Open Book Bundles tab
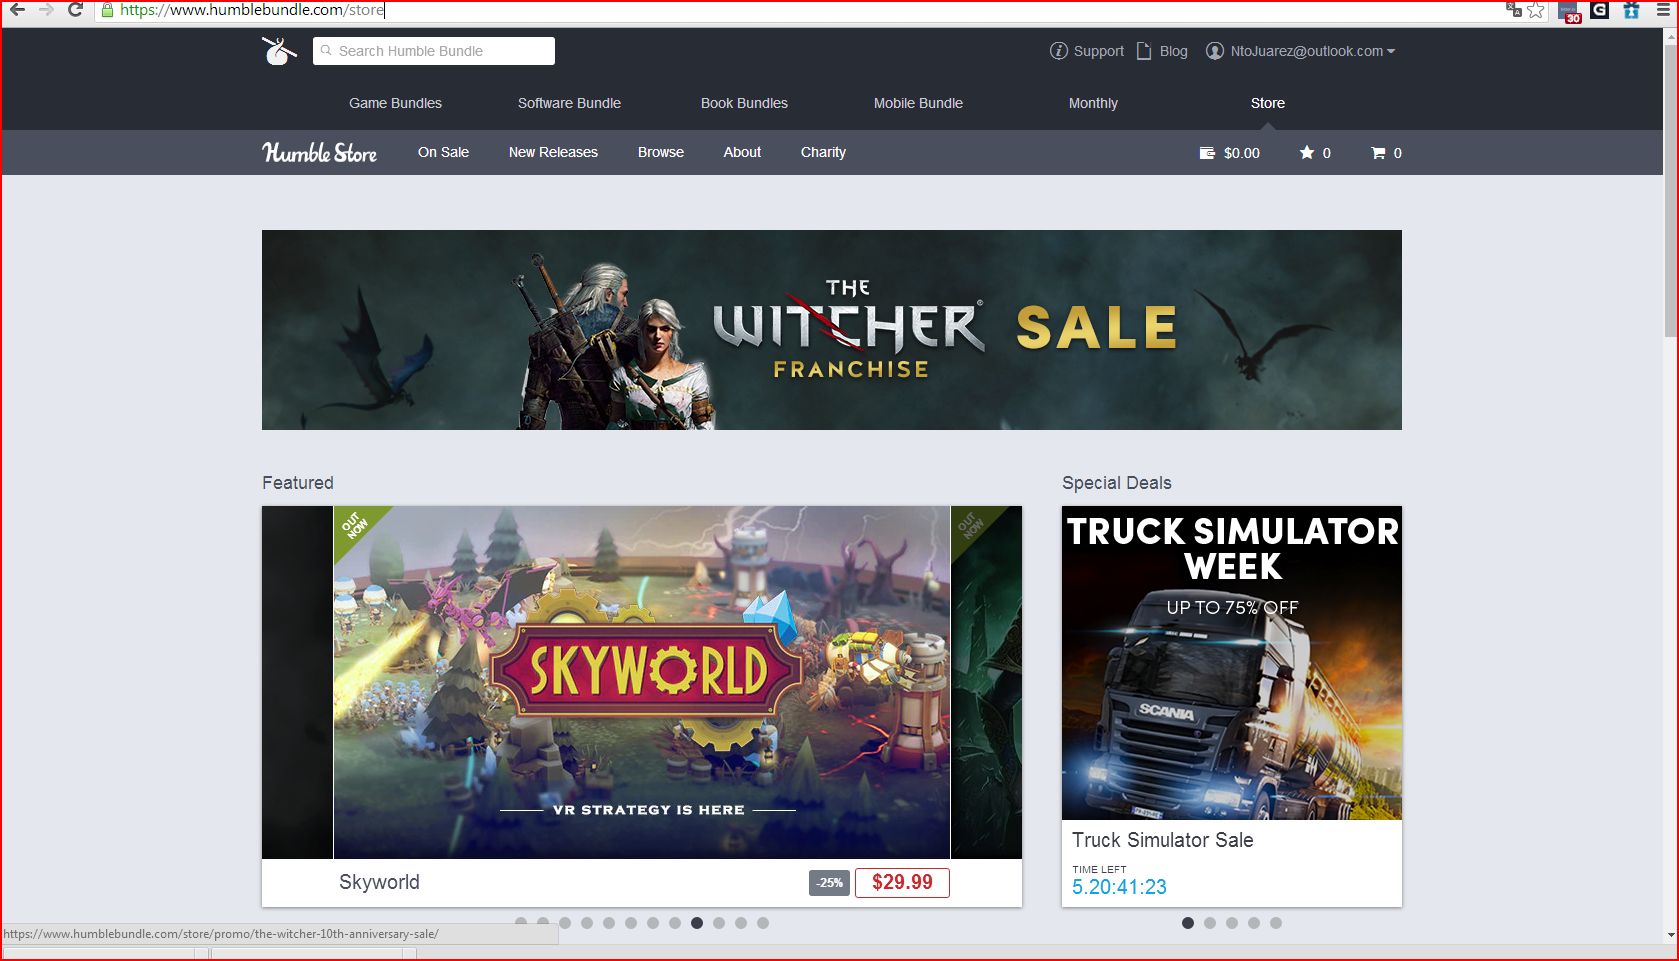The height and width of the screenshot is (961, 1679). point(744,103)
